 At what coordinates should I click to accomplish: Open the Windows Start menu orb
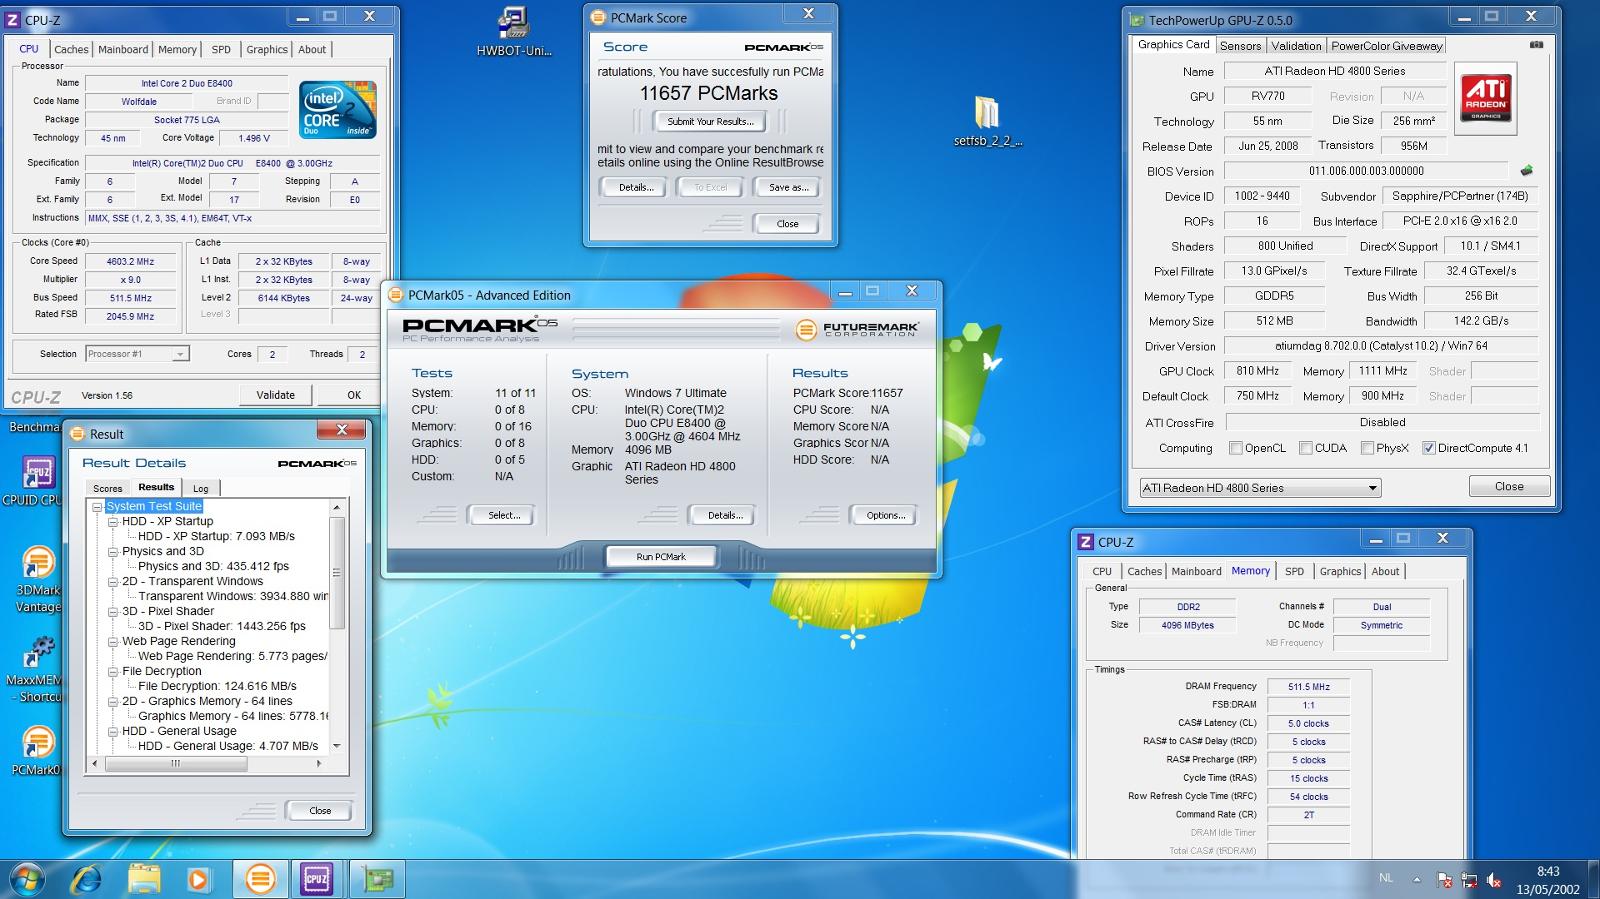point(26,879)
